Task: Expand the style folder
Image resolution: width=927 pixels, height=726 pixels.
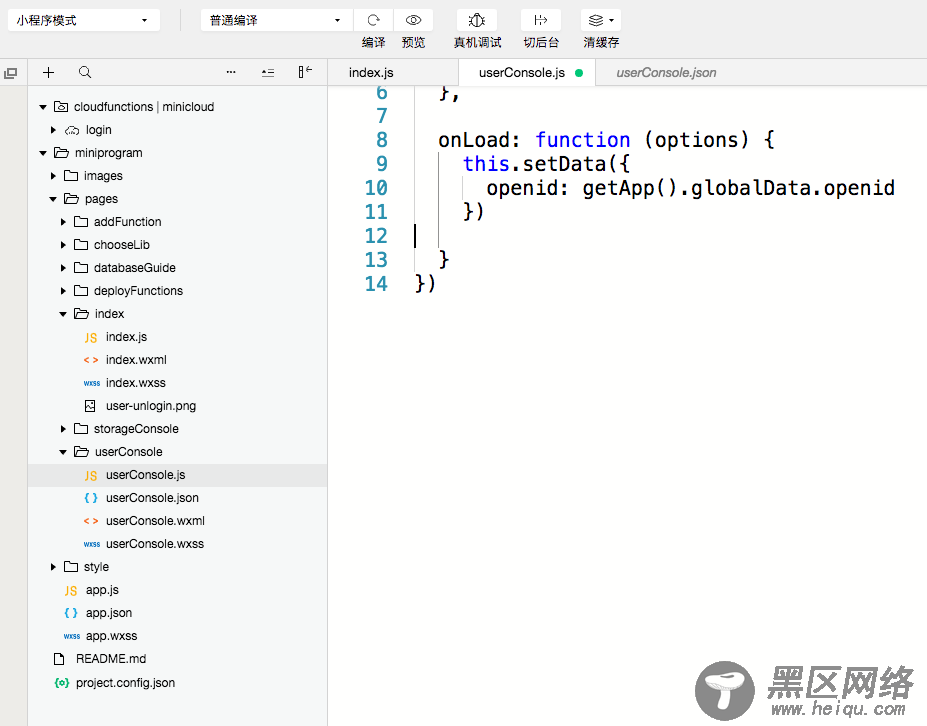Action: (x=53, y=567)
